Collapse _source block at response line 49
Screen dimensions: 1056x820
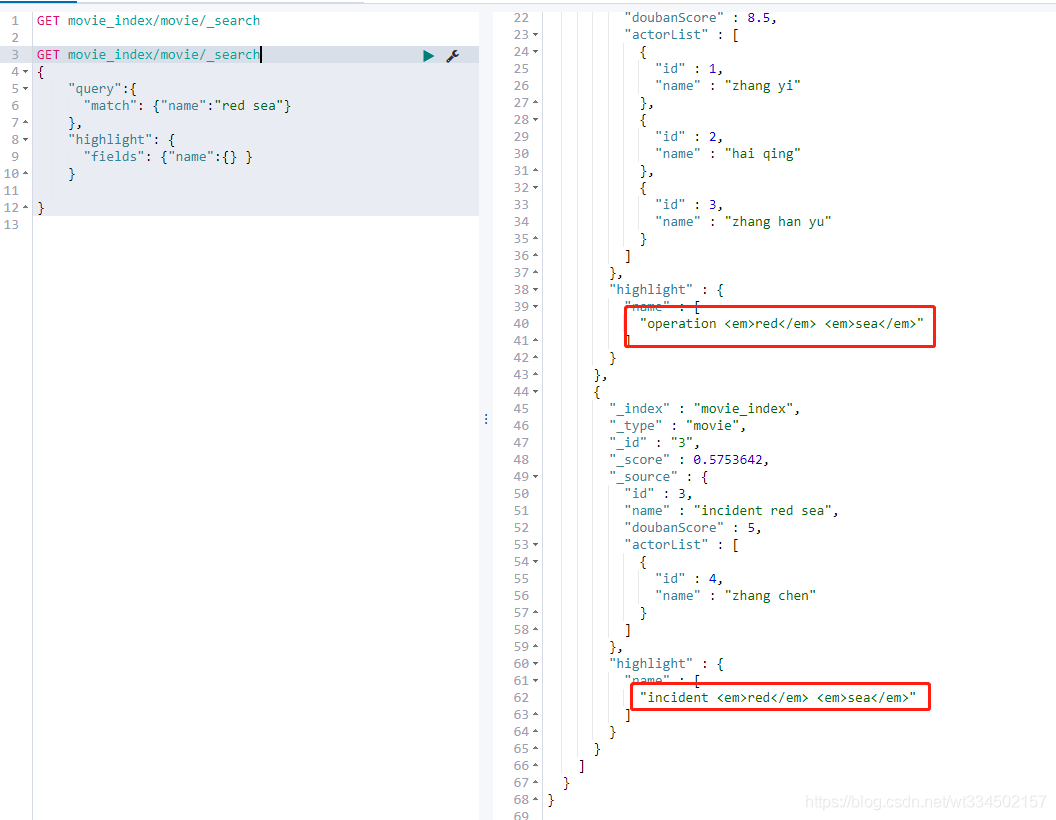click(x=535, y=477)
